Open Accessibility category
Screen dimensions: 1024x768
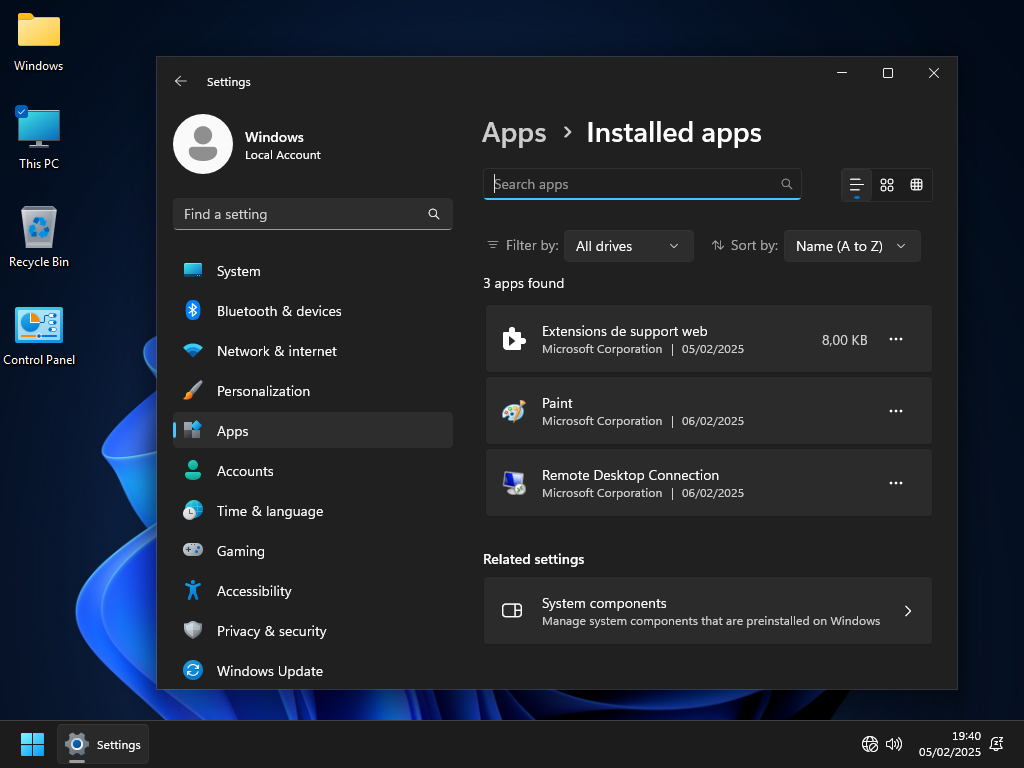313,591
